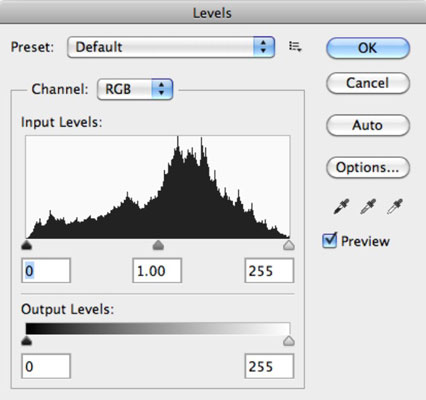426x400 pixels.
Task: Click the input shadows field showing 0
Action: click(x=46, y=270)
